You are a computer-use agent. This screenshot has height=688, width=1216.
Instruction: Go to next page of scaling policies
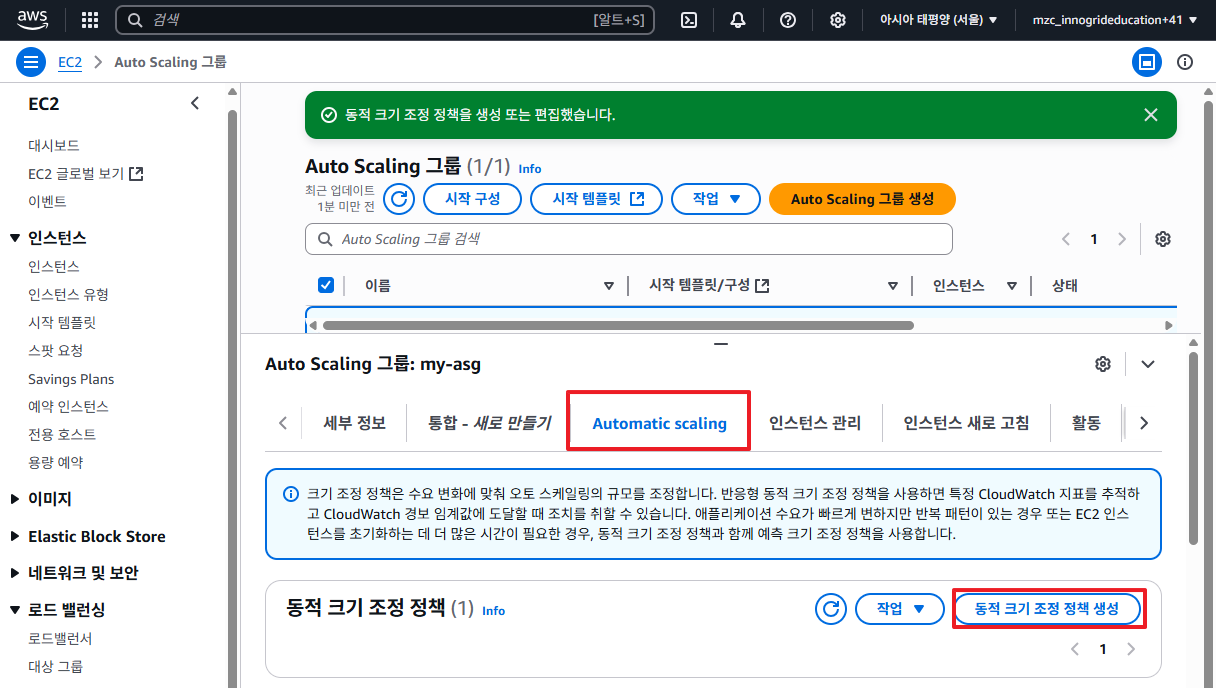[x=1131, y=649]
